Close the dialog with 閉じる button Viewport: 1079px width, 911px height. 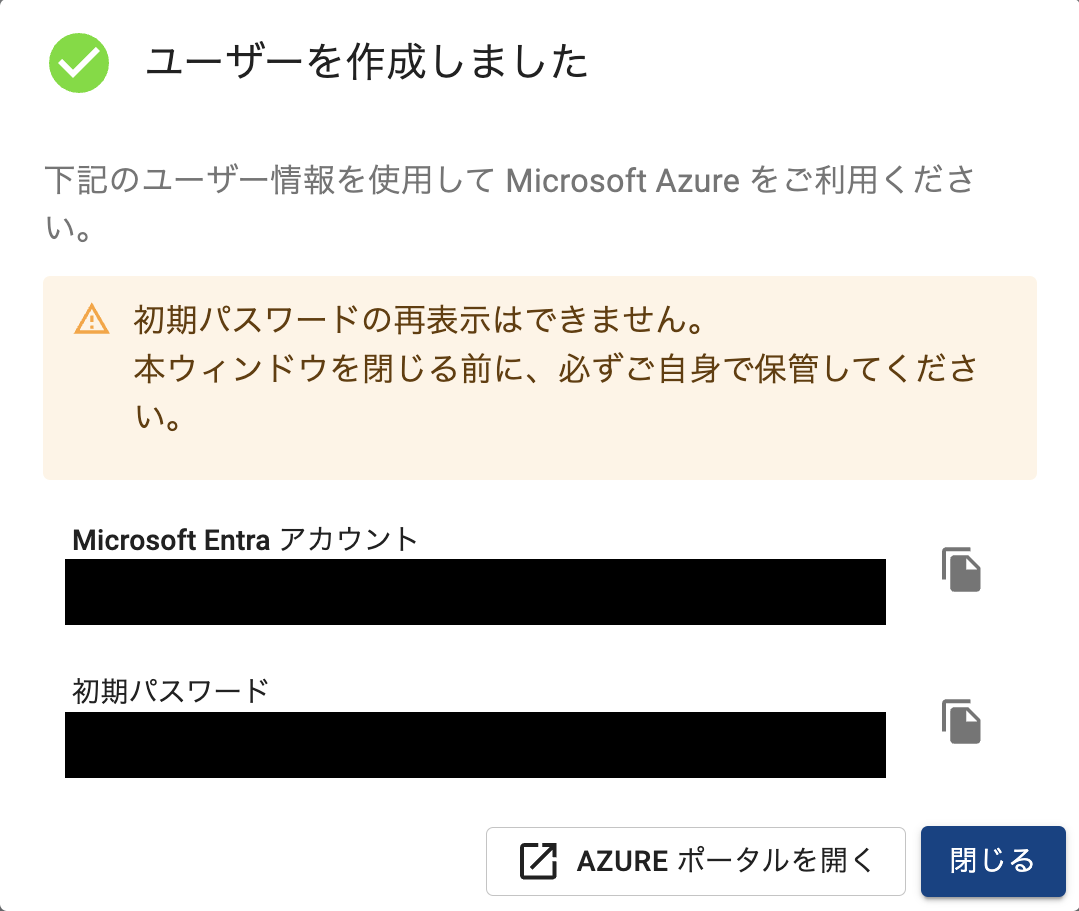[x=992, y=861]
